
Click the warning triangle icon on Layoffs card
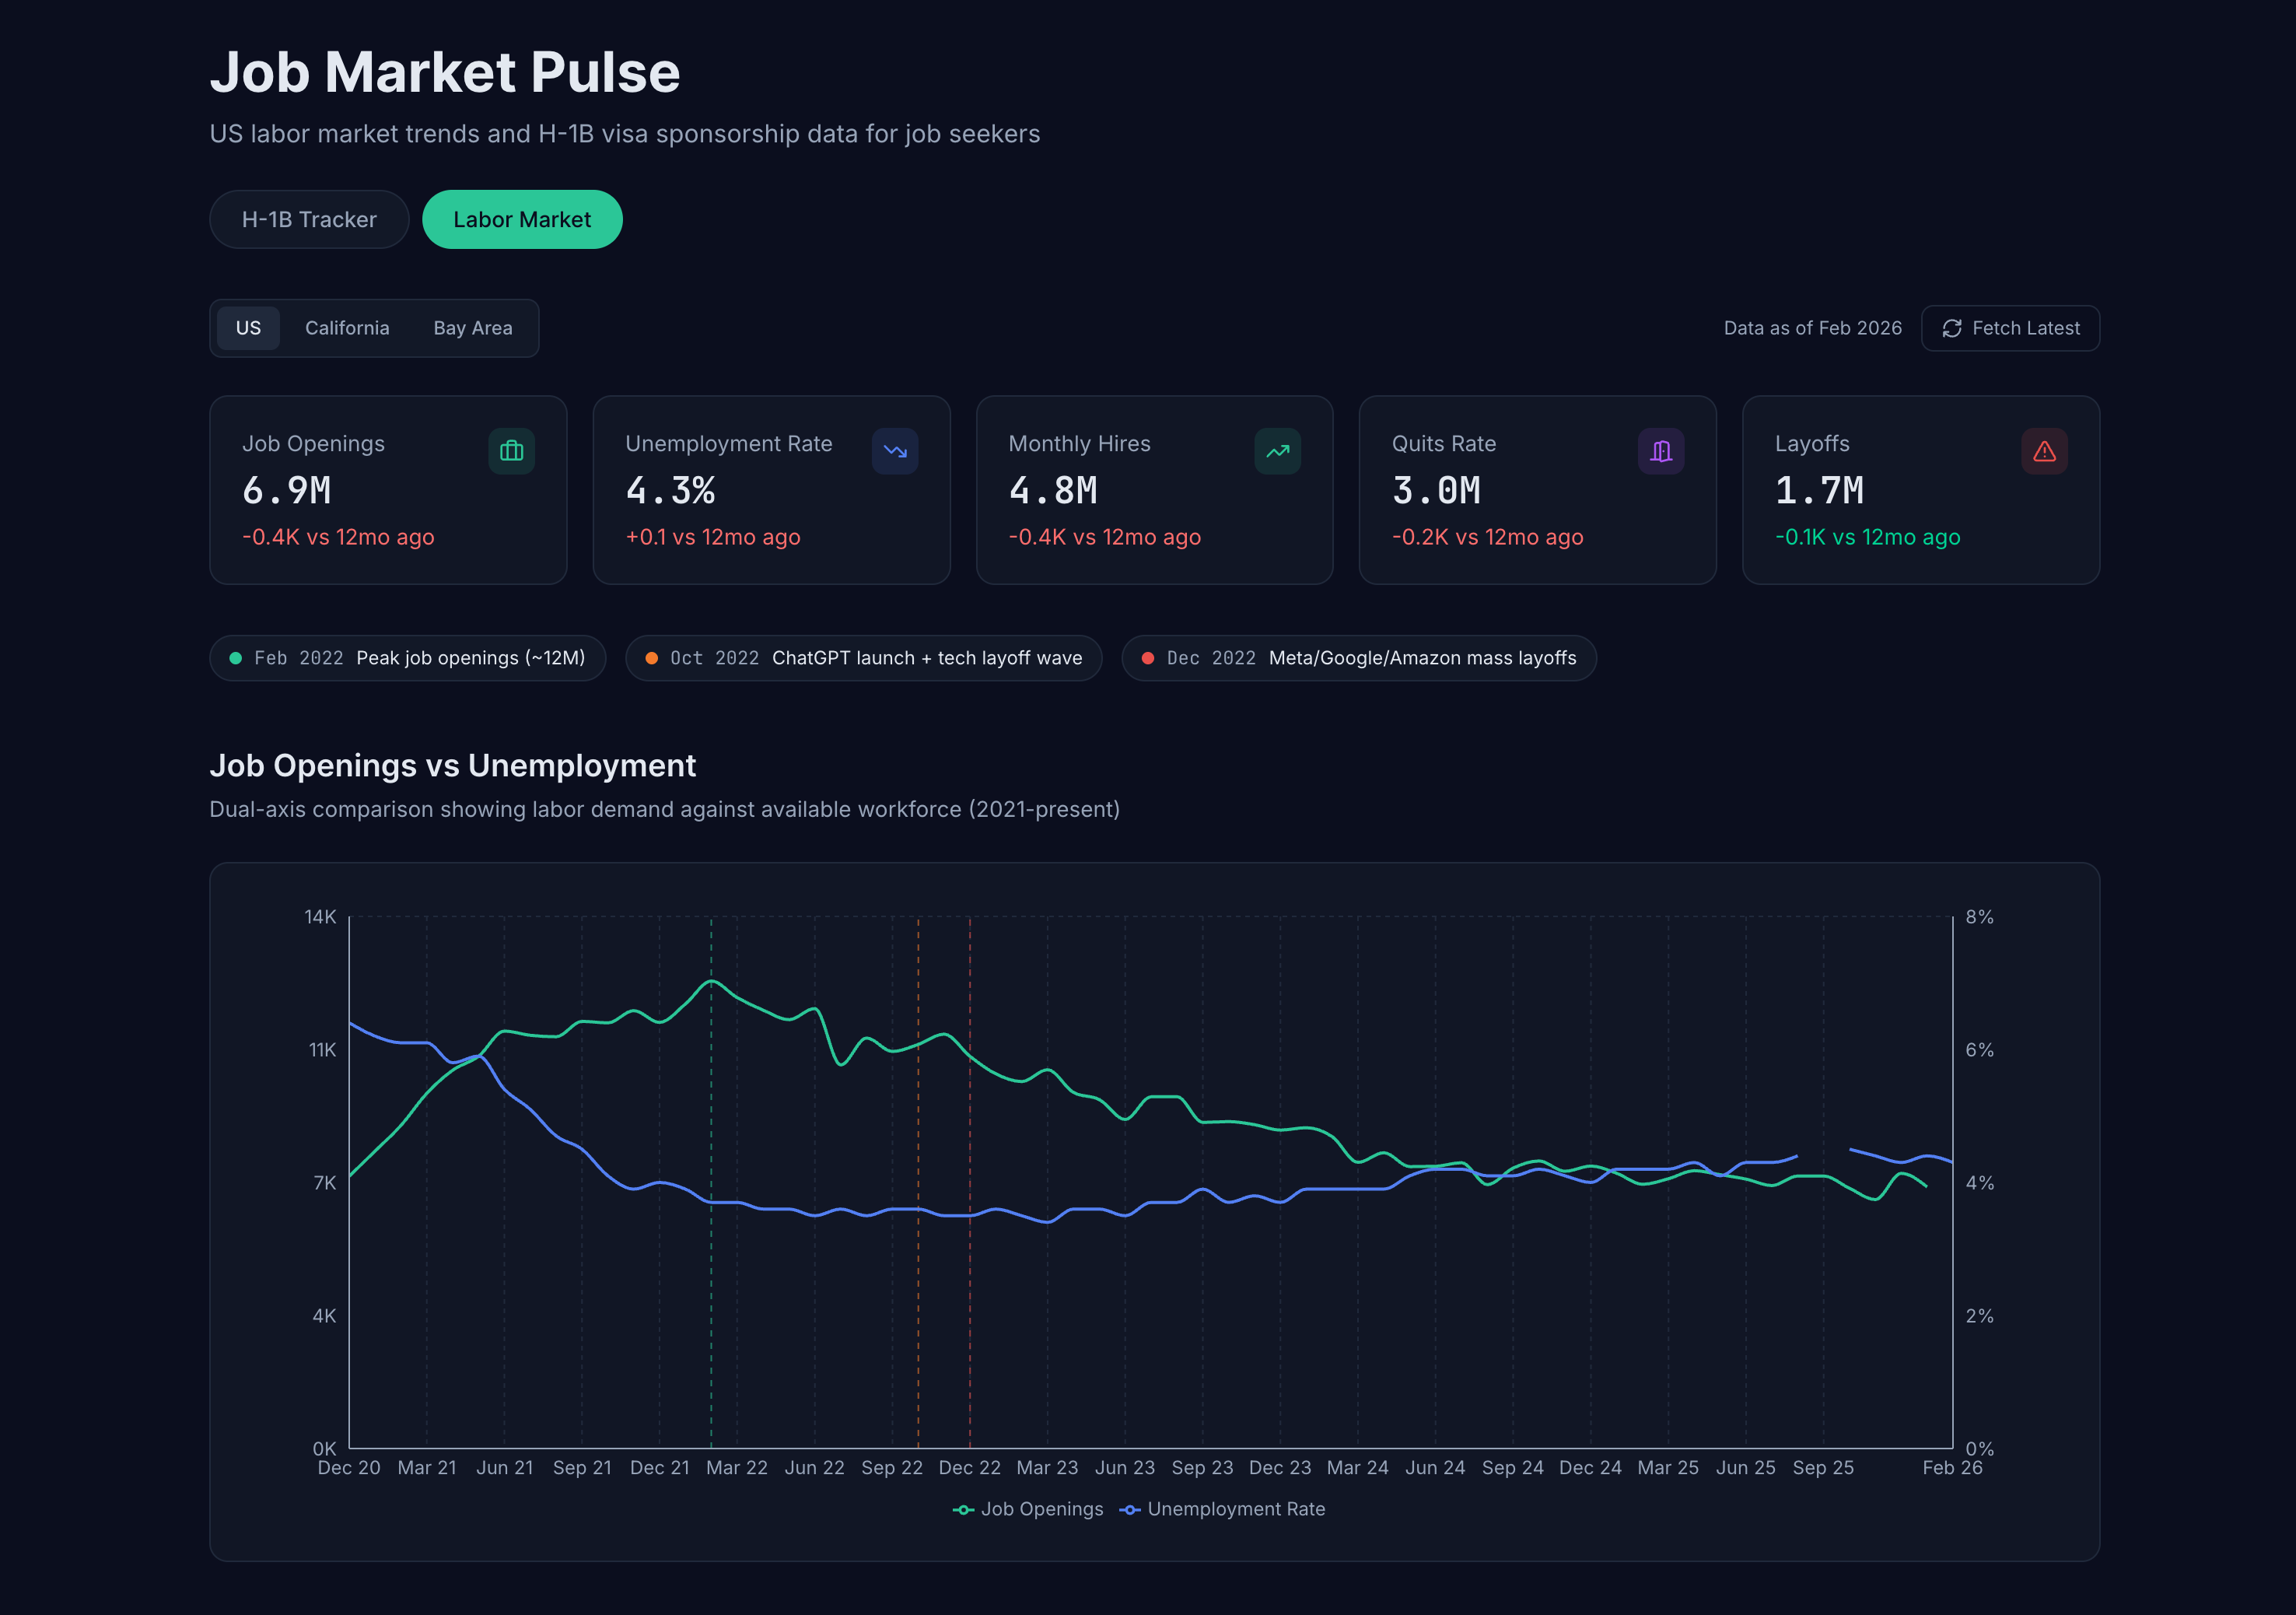[2044, 451]
